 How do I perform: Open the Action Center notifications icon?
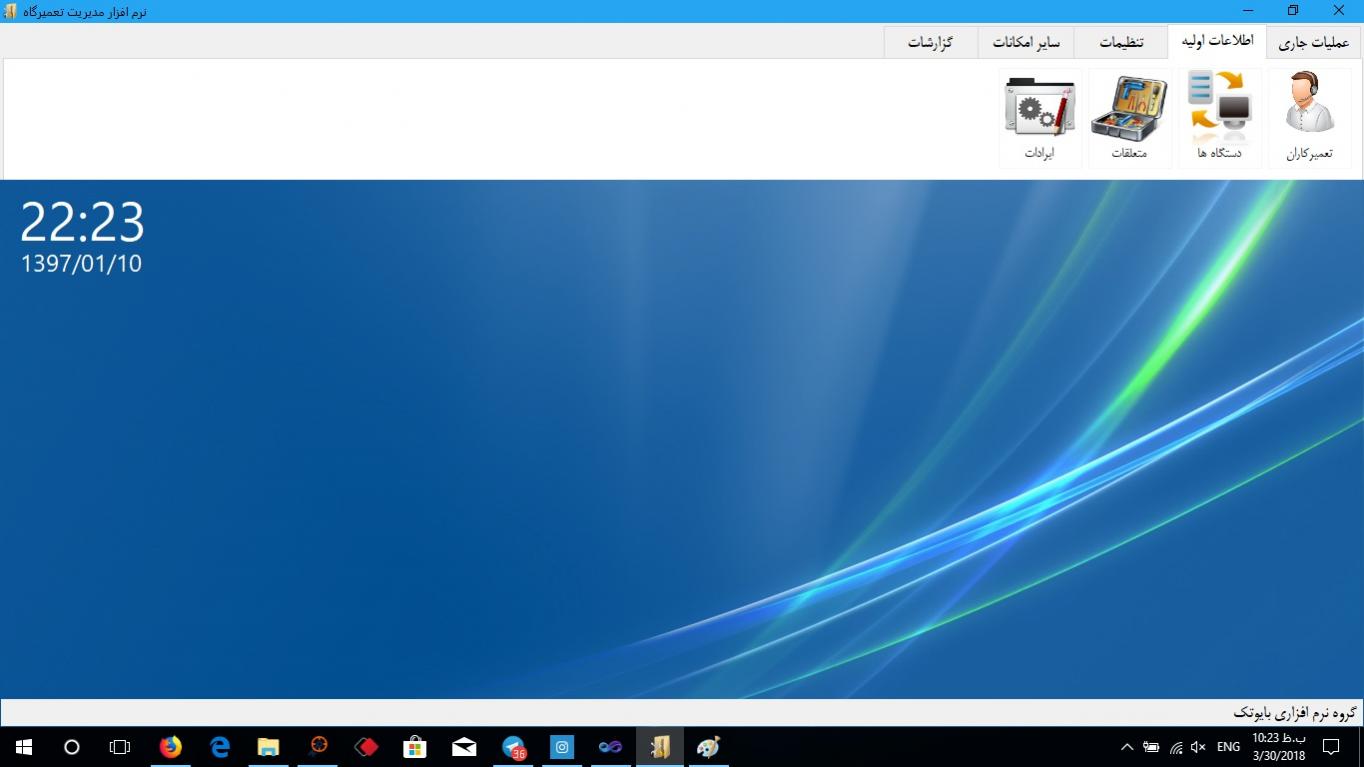pos(1331,747)
